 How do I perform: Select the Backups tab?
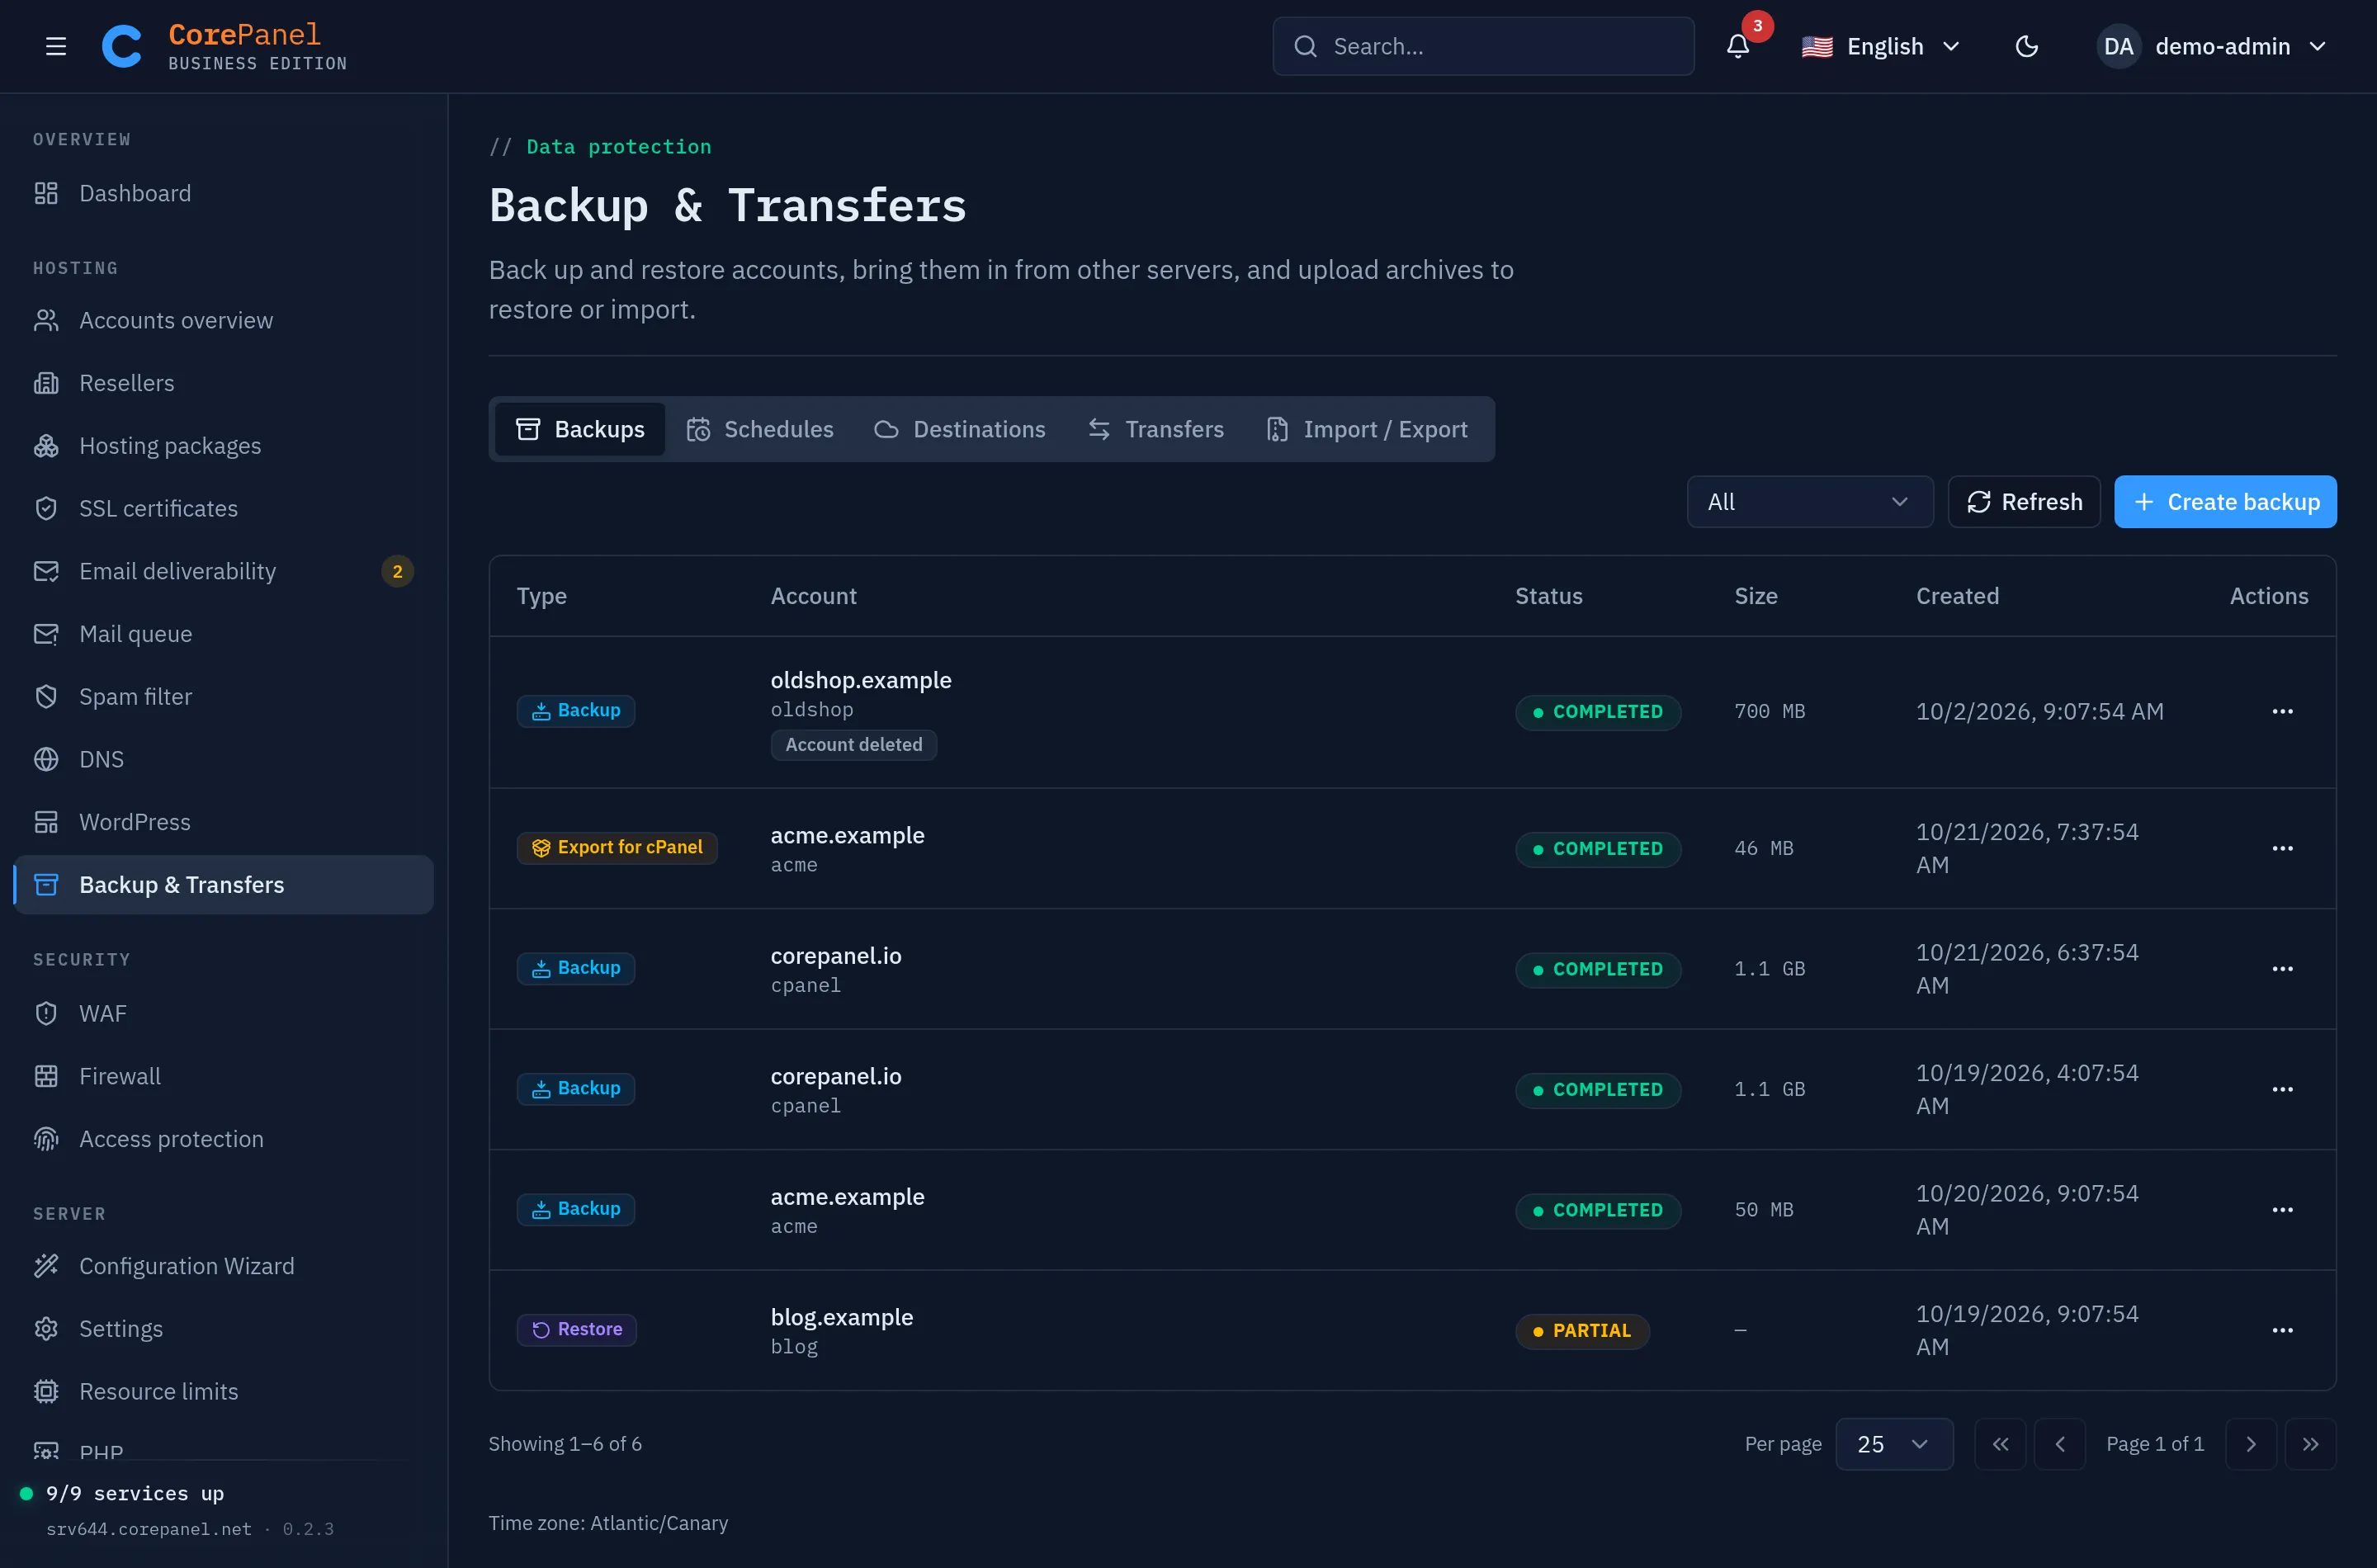click(580, 429)
